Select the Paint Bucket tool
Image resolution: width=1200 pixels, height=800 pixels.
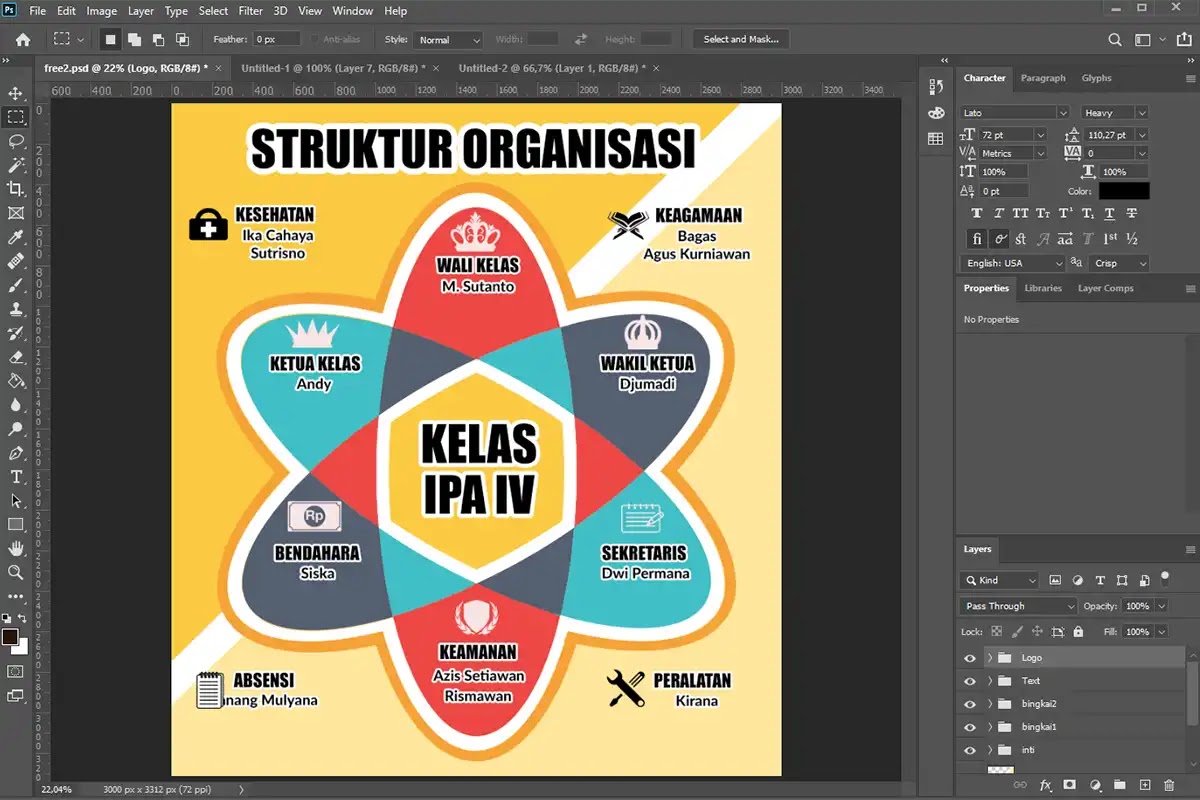(16, 380)
